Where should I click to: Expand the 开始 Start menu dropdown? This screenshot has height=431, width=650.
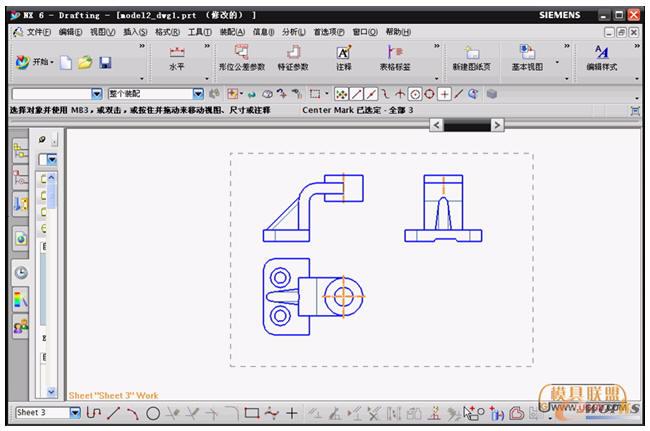39,62
